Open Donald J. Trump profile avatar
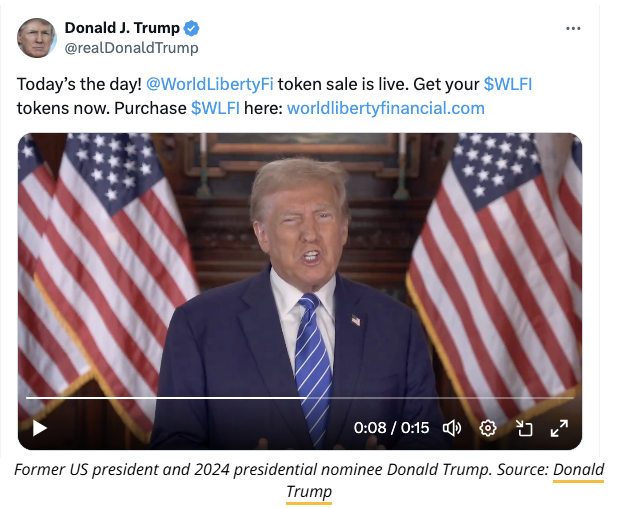This screenshot has width=621, height=508. click(36, 38)
